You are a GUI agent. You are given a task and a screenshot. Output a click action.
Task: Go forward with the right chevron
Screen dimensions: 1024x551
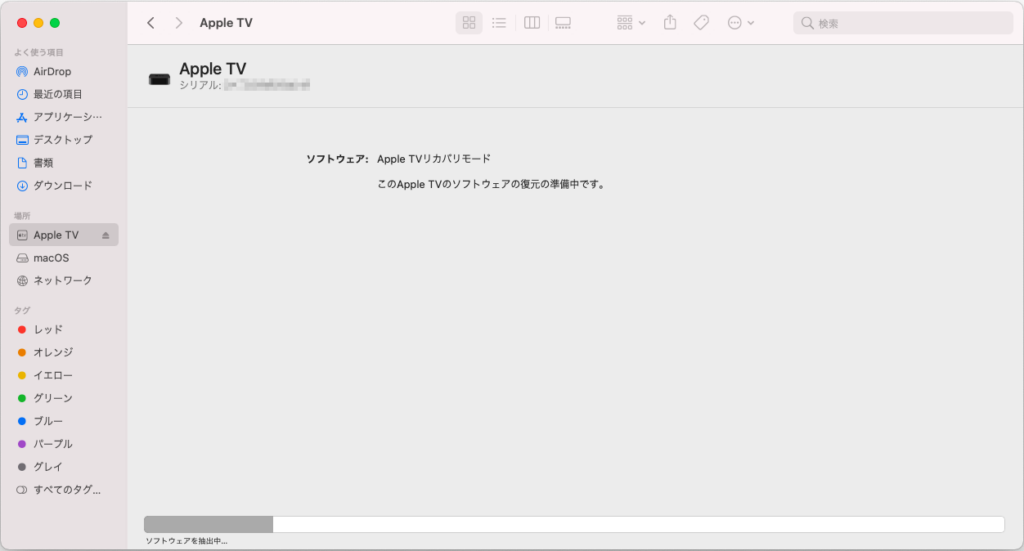coord(179,23)
